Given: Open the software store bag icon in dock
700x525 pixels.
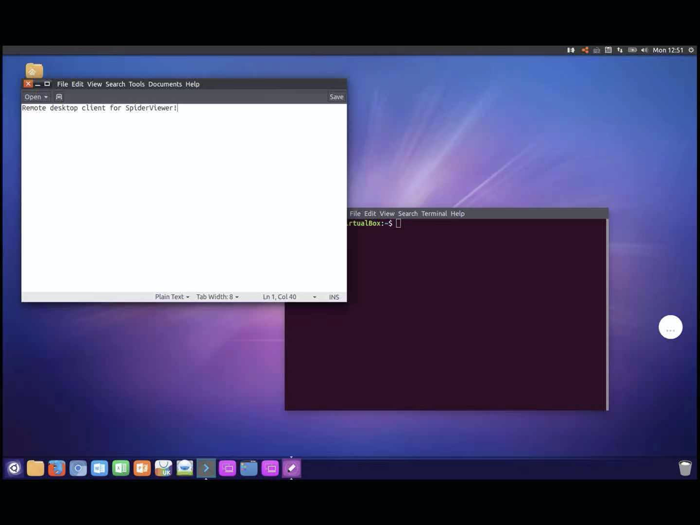Looking at the screenshot, I should [163, 468].
